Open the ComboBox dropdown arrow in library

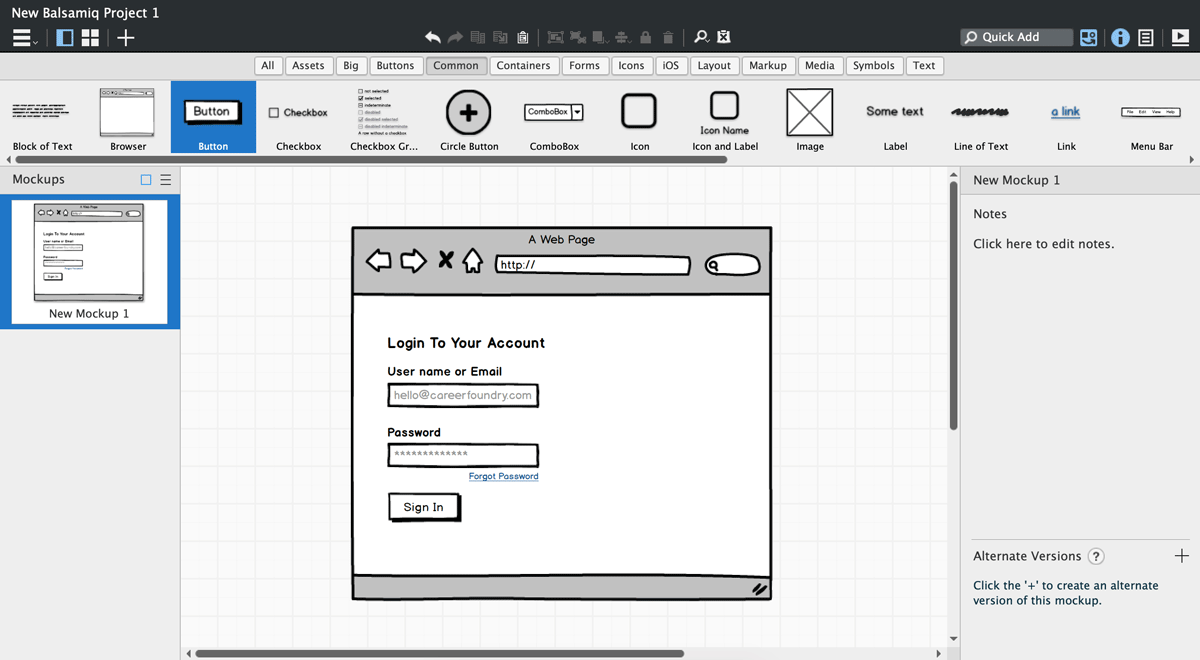coord(578,111)
